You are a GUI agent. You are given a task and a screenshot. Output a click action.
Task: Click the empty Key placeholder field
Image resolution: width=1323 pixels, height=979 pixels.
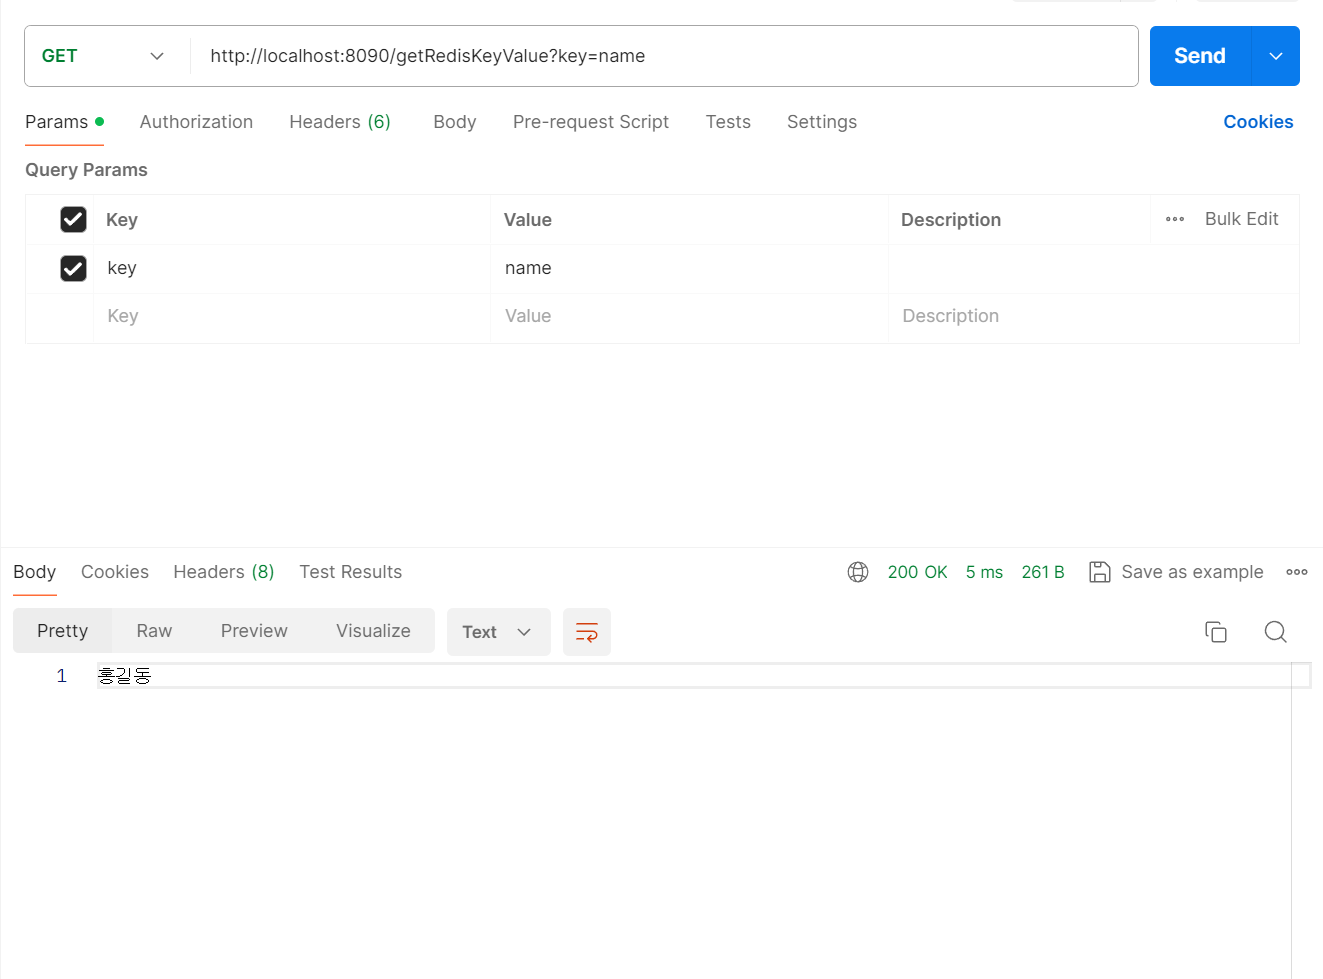292,316
